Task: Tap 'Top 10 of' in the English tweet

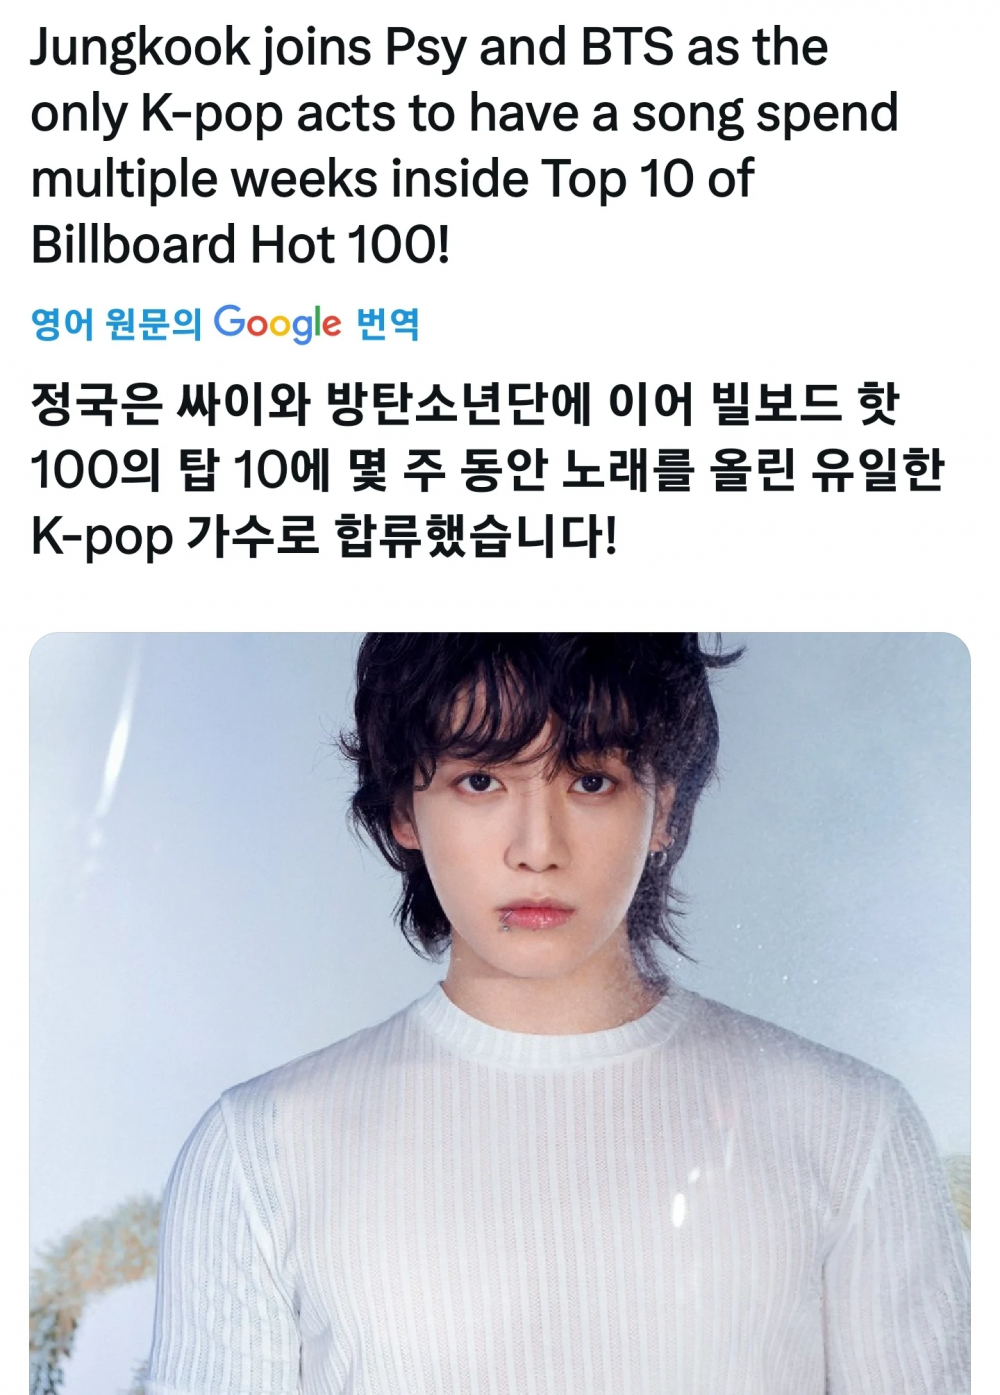Action: (648, 180)
